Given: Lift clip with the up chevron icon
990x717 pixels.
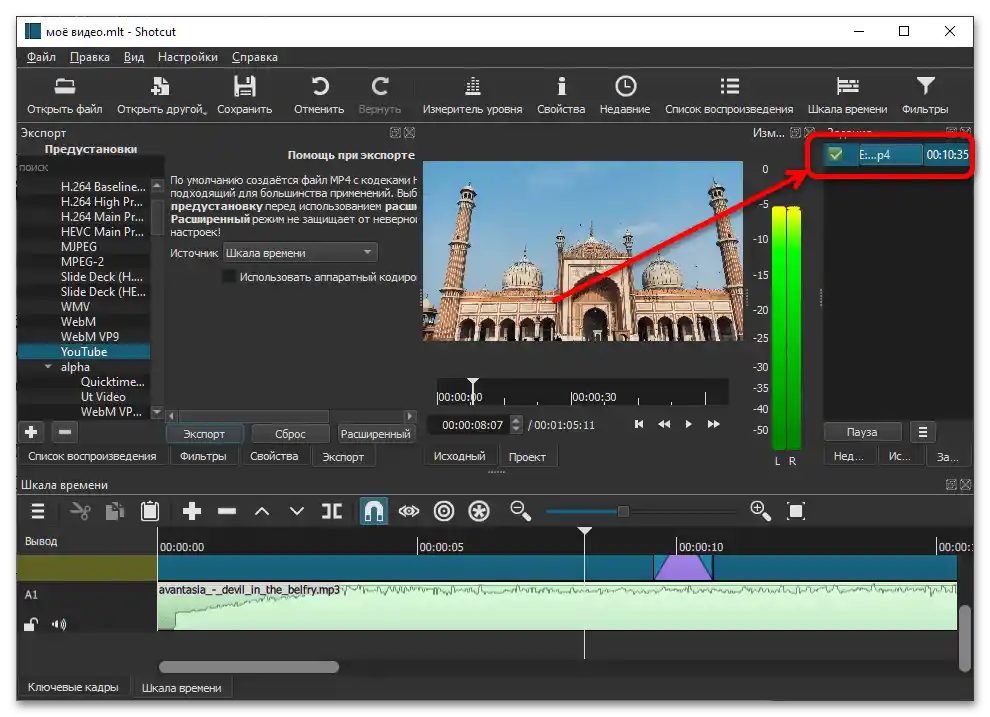Looking at the screenshot, I should tap(262, 511).
